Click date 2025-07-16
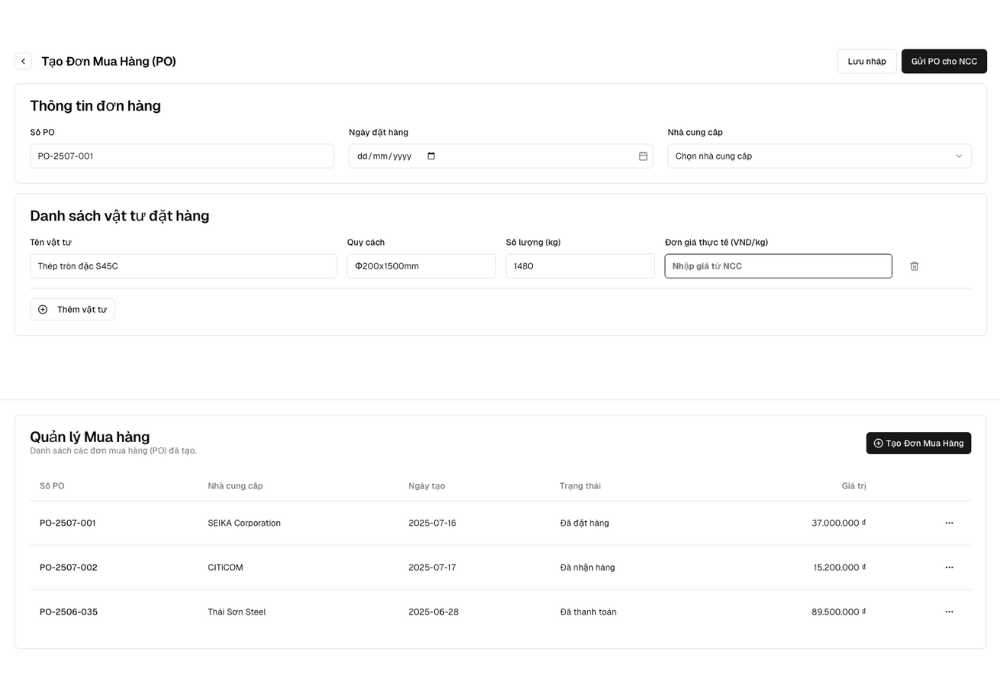 click(432, 523)
